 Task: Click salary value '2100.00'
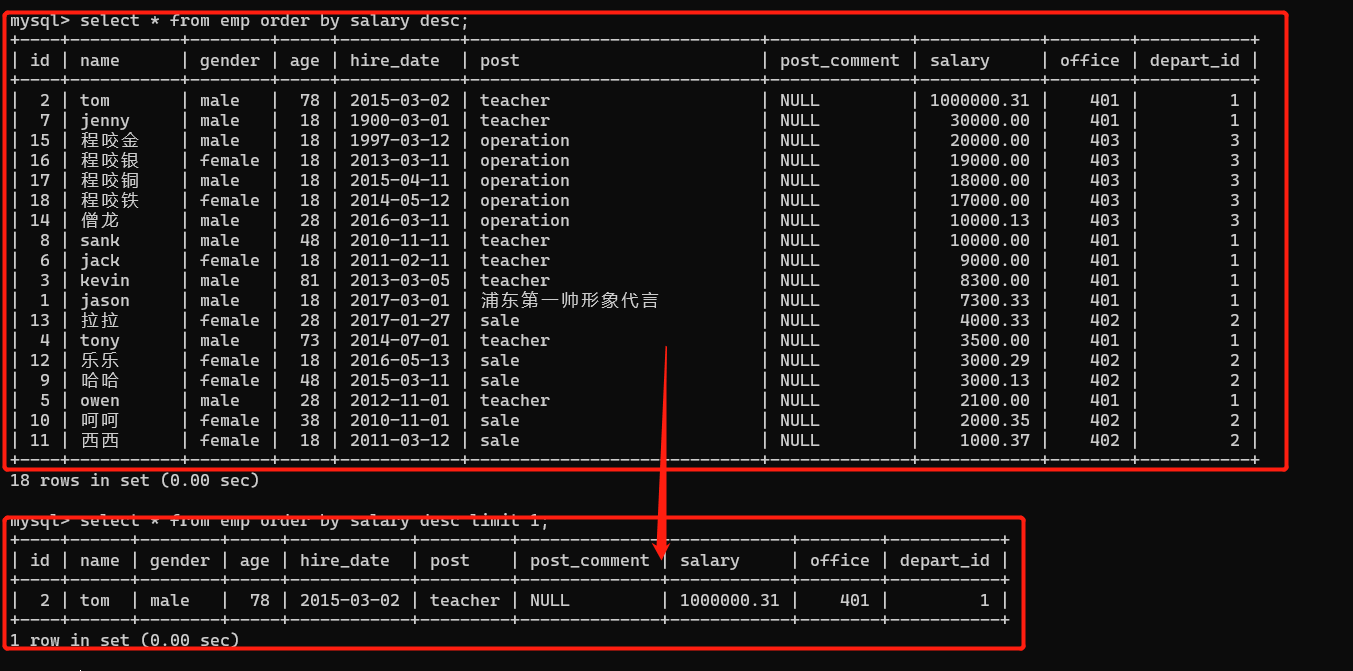coord(995,400)
